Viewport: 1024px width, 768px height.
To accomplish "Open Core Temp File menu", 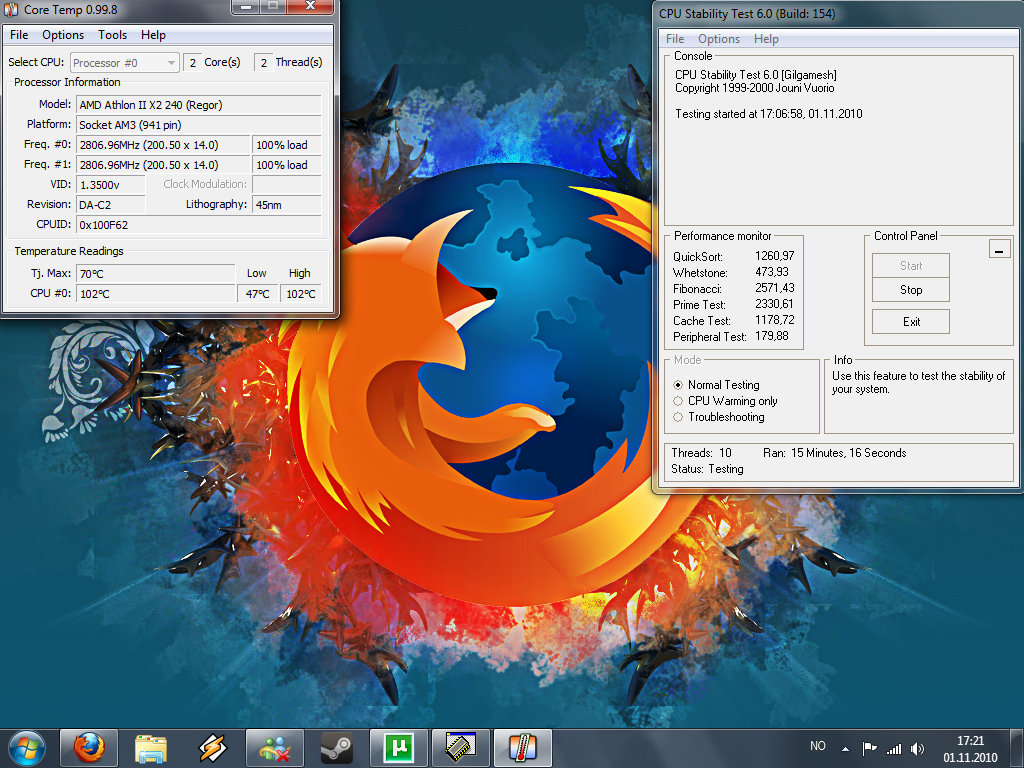I will (x=19, y=35).
